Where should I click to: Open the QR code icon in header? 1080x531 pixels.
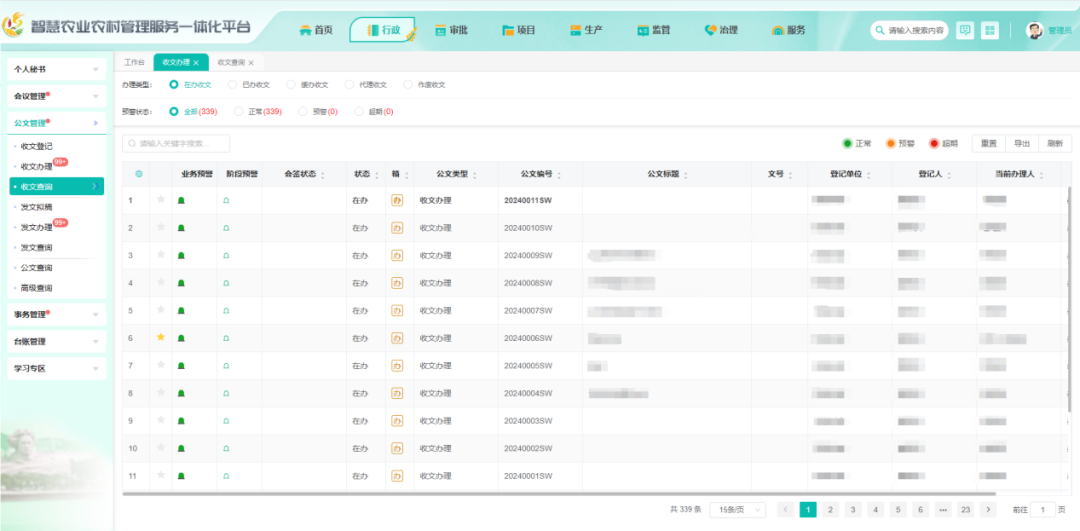990,31
